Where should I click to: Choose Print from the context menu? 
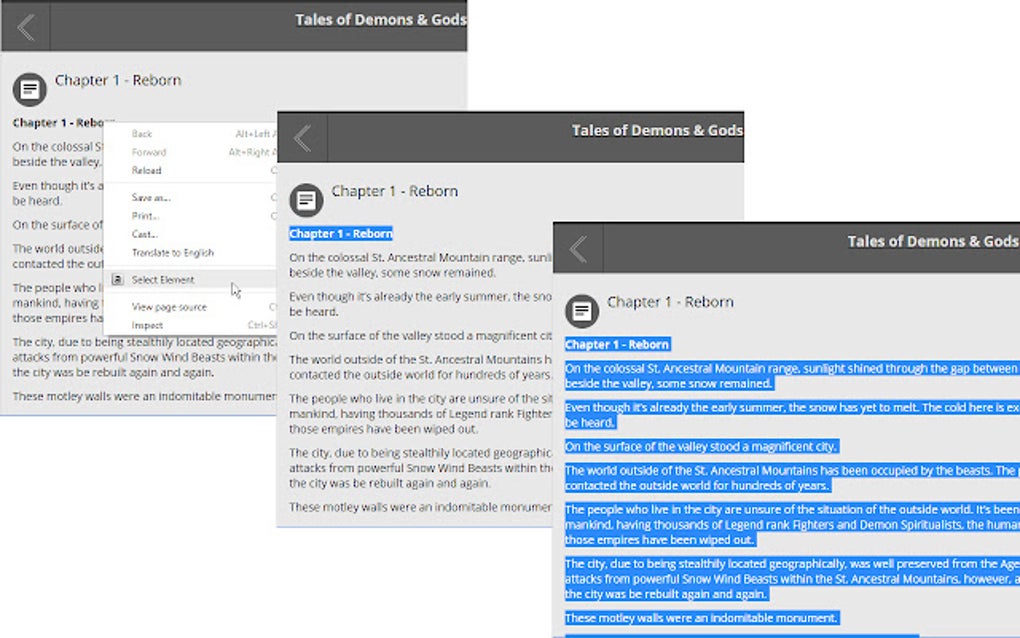coord(143,215)
